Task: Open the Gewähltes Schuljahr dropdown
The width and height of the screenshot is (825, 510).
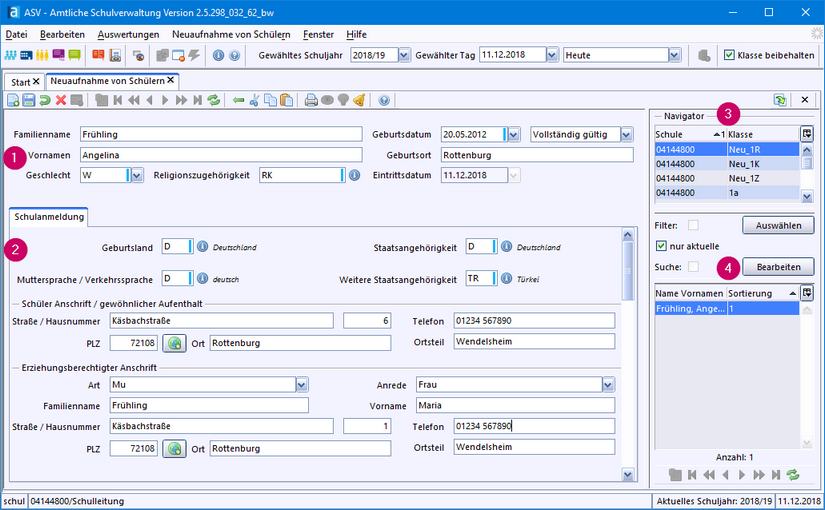Action: point(405,55)
